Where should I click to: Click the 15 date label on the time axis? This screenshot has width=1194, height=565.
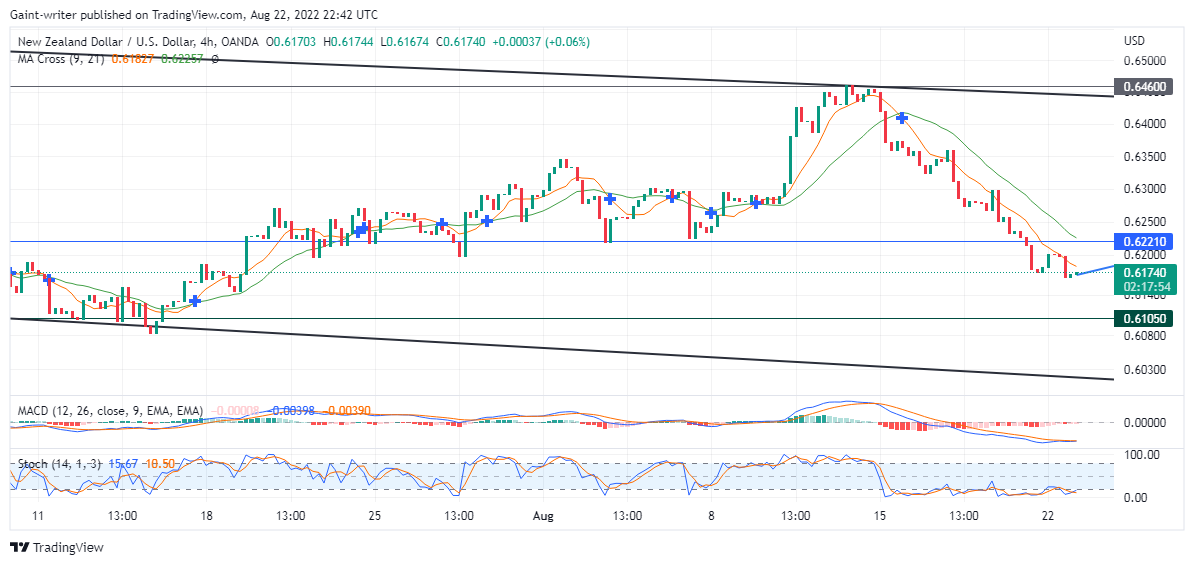[880, 516]
